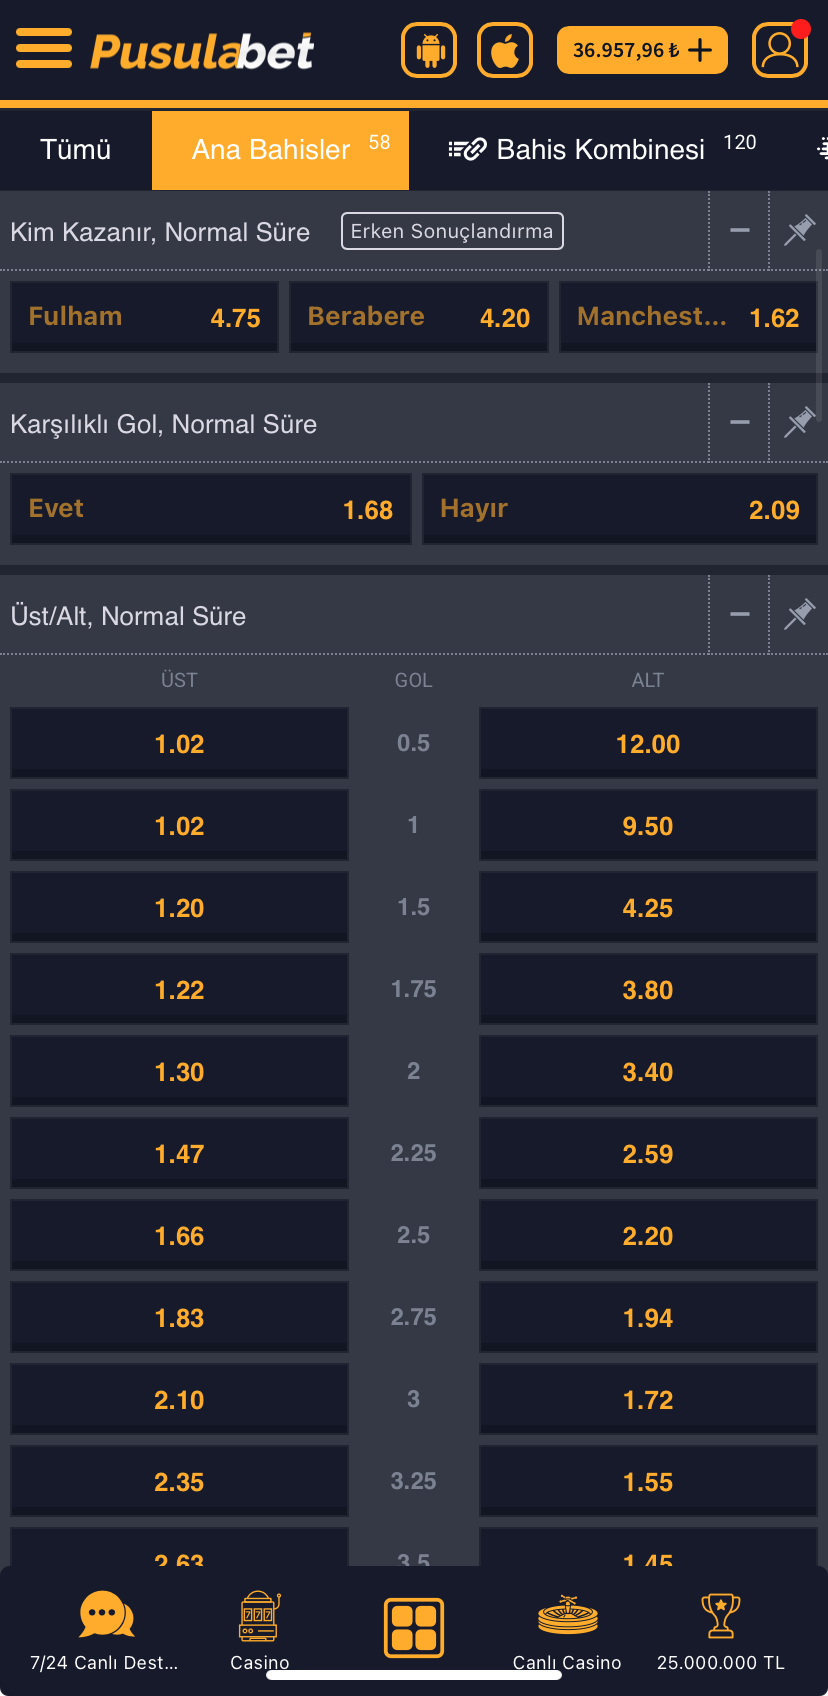The width and height of the screenshot is (828, 1696).
Task: Pin the Kim Kazanır market
Action: tap(799, 231)
